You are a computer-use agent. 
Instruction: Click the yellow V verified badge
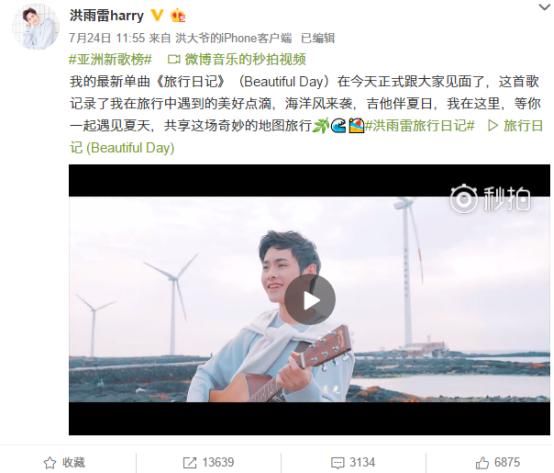tap(157, 15)
